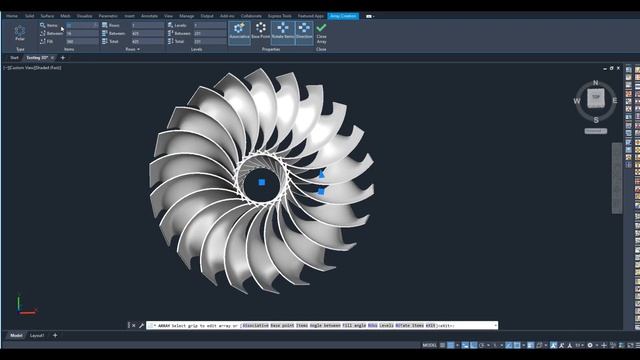Switch to the Layout1 tab
Viewport: 640px width, 360px height.
tap(37, 336)
